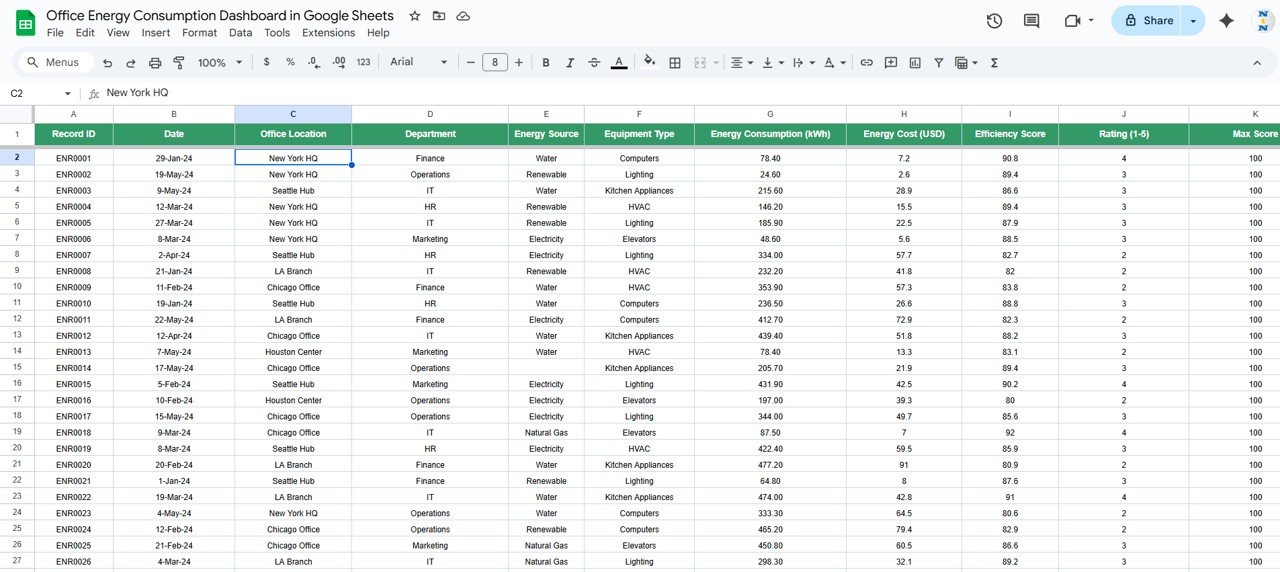Viewport: 1280px width, 572px height.
Task: Open the Extensions menu
Action: click(x=328, y=33)
